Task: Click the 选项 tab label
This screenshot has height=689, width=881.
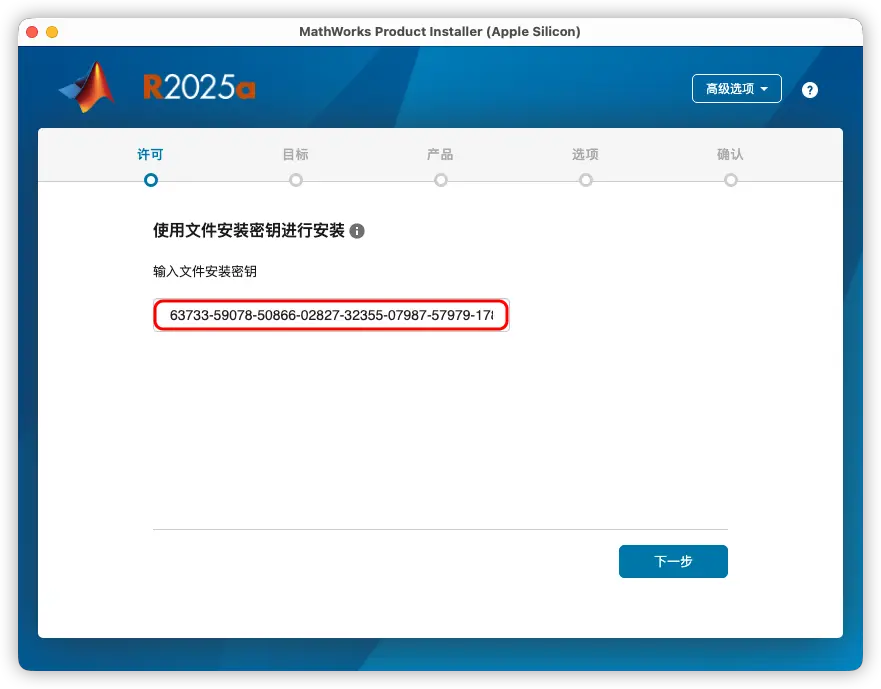Action: pos(585,154)
